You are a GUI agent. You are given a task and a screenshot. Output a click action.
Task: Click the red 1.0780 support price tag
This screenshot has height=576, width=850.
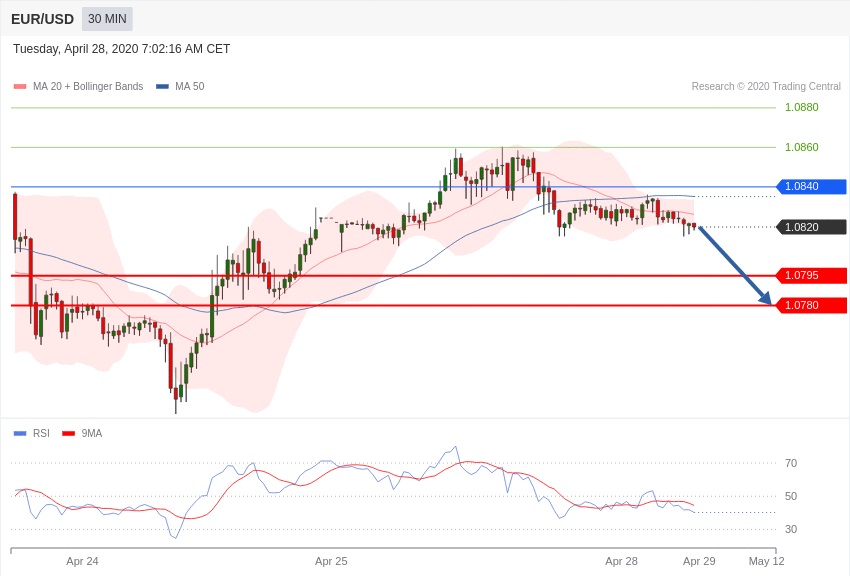(811, 306)
